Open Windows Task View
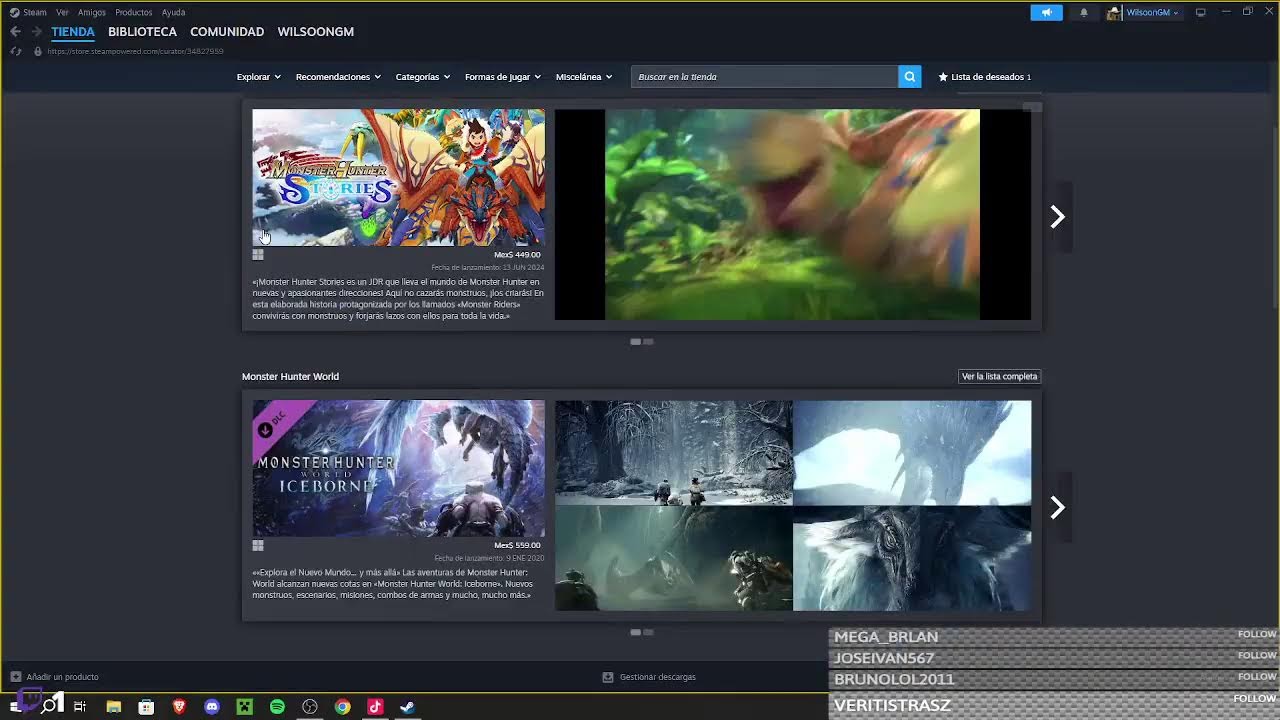The image size is (1280, 720). 80,707
